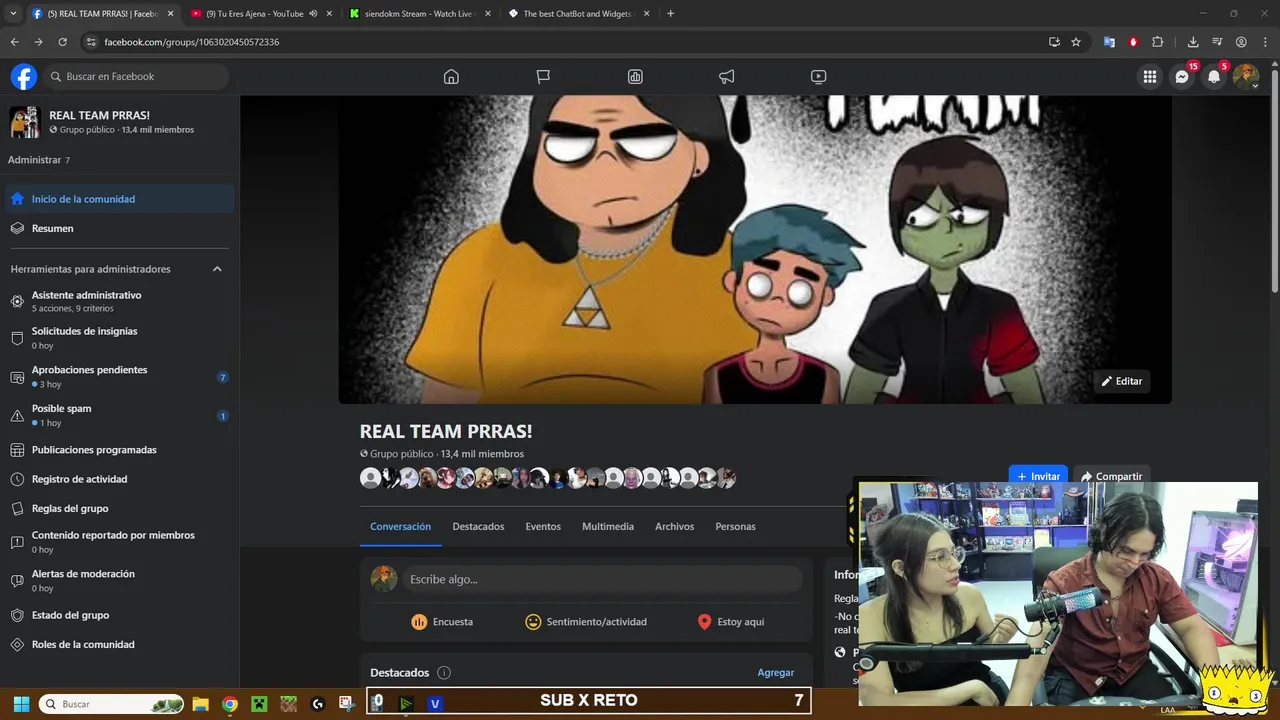Click the REAL TEAM PRRAS group thumbnail in sidebar
The height and width of the screenshot is (720, 1280).
(x=24, y=122)
